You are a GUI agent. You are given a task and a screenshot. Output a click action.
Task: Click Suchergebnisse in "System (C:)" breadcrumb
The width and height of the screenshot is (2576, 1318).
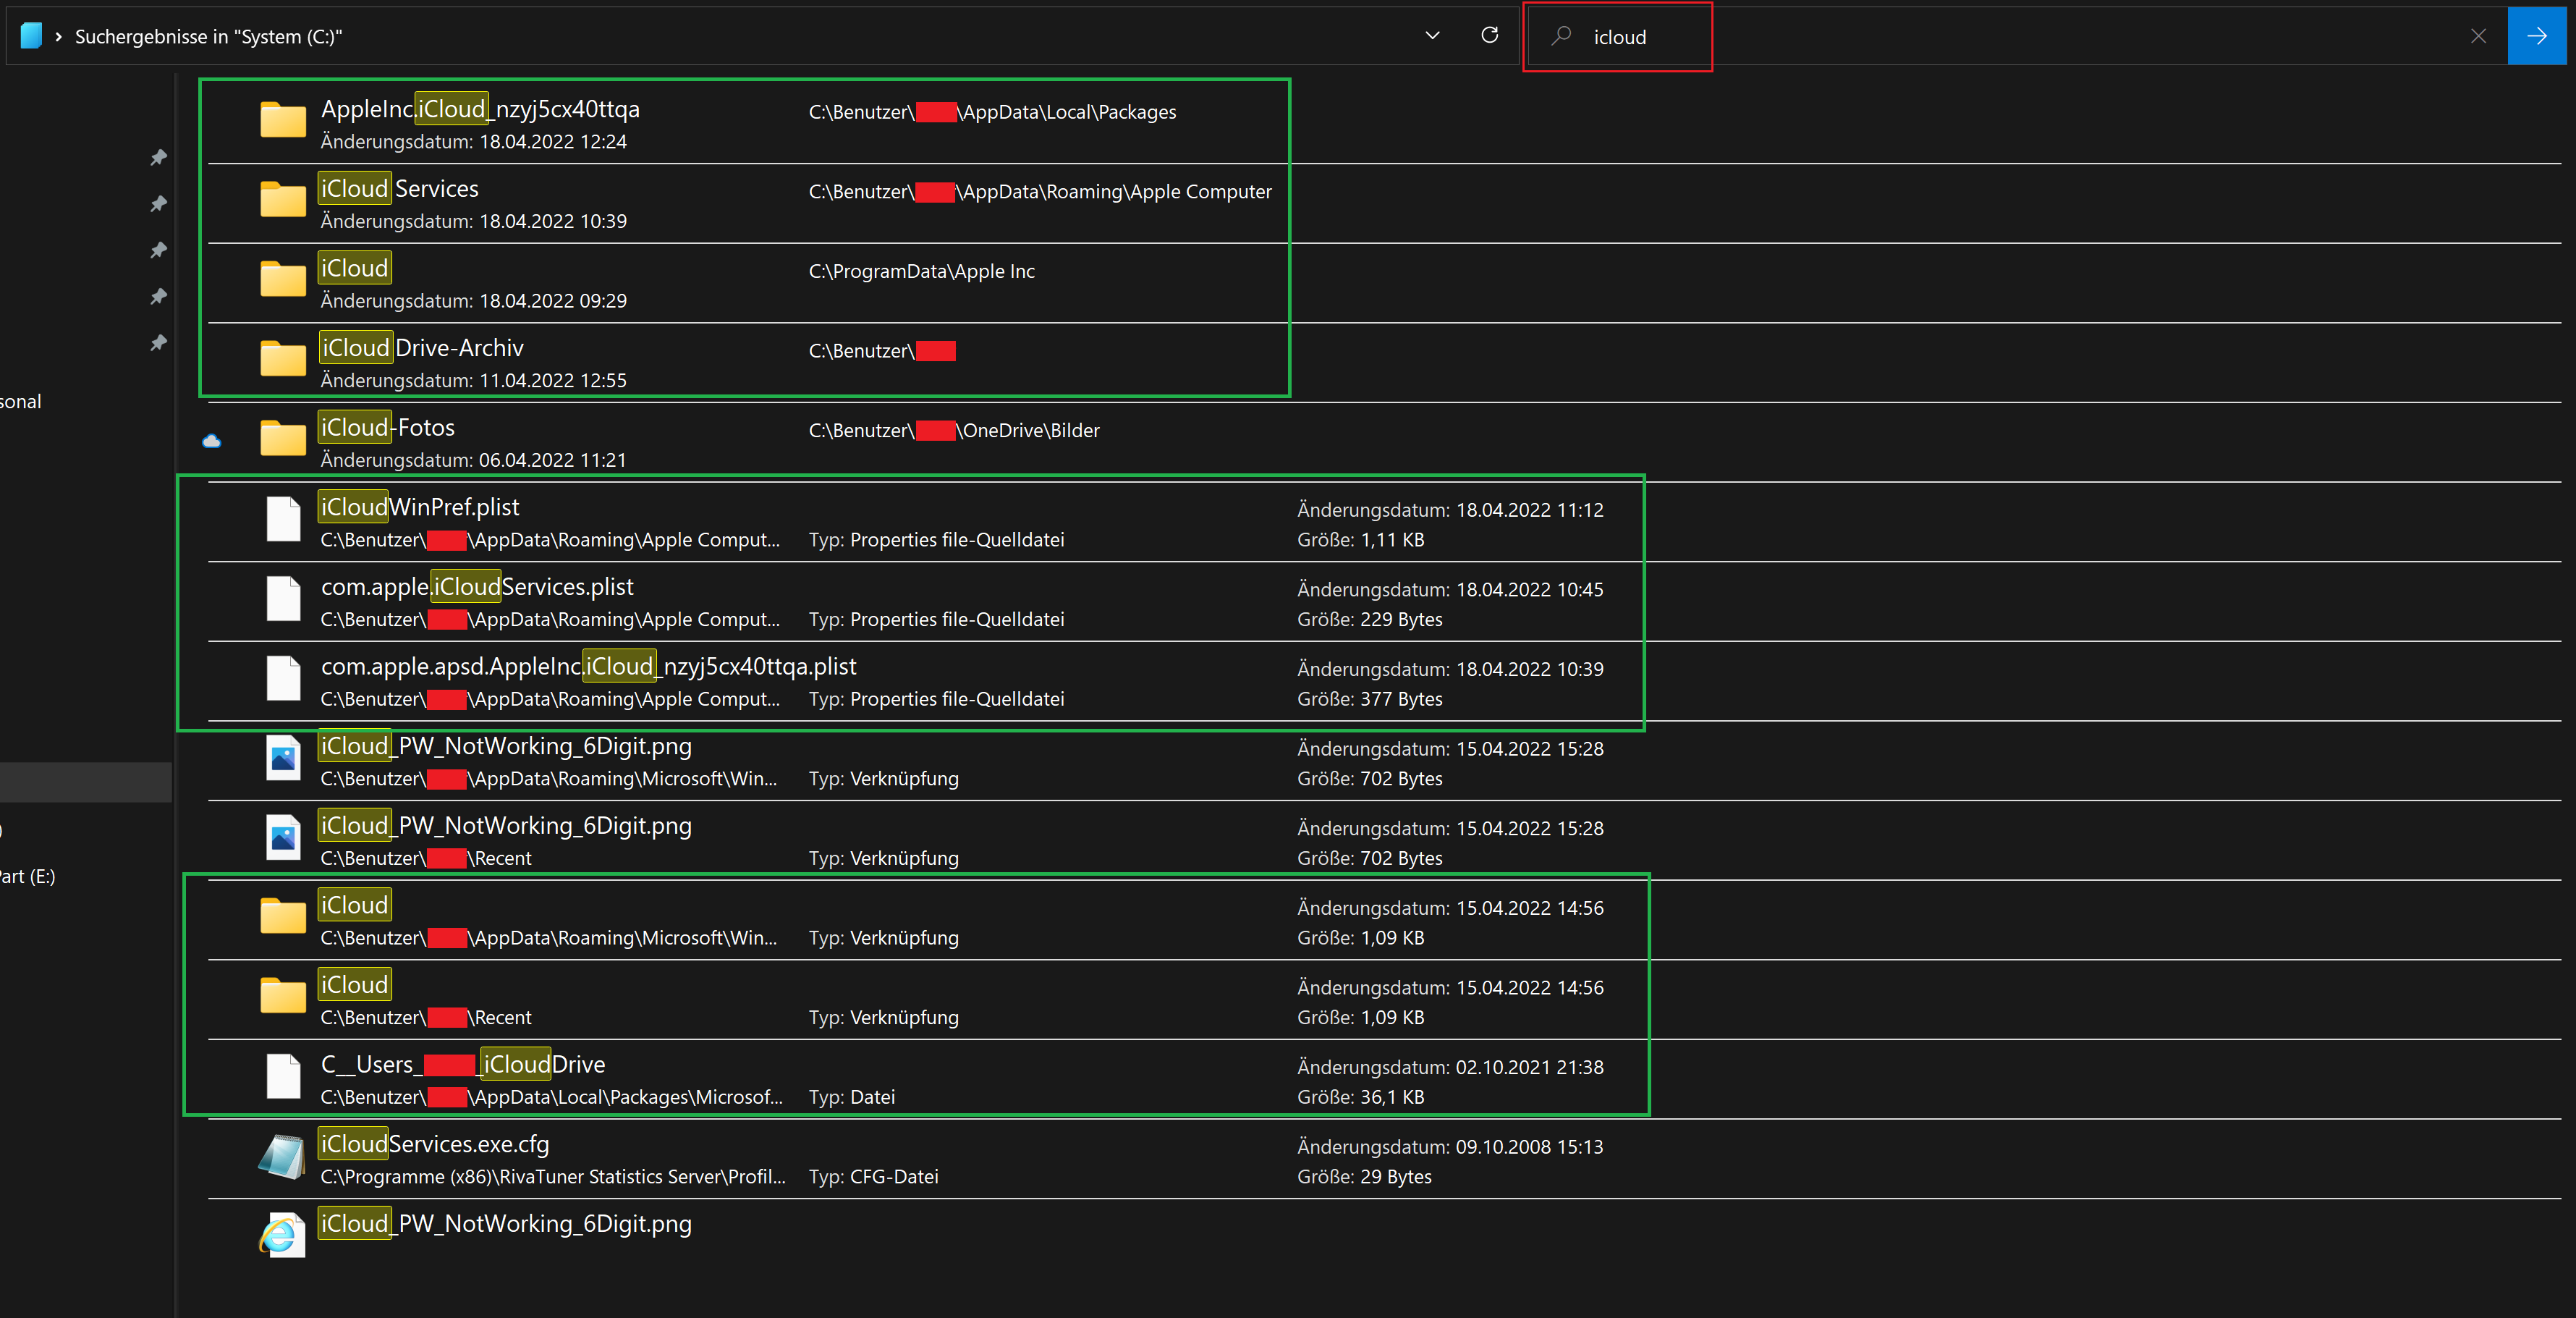pos(208,37)
